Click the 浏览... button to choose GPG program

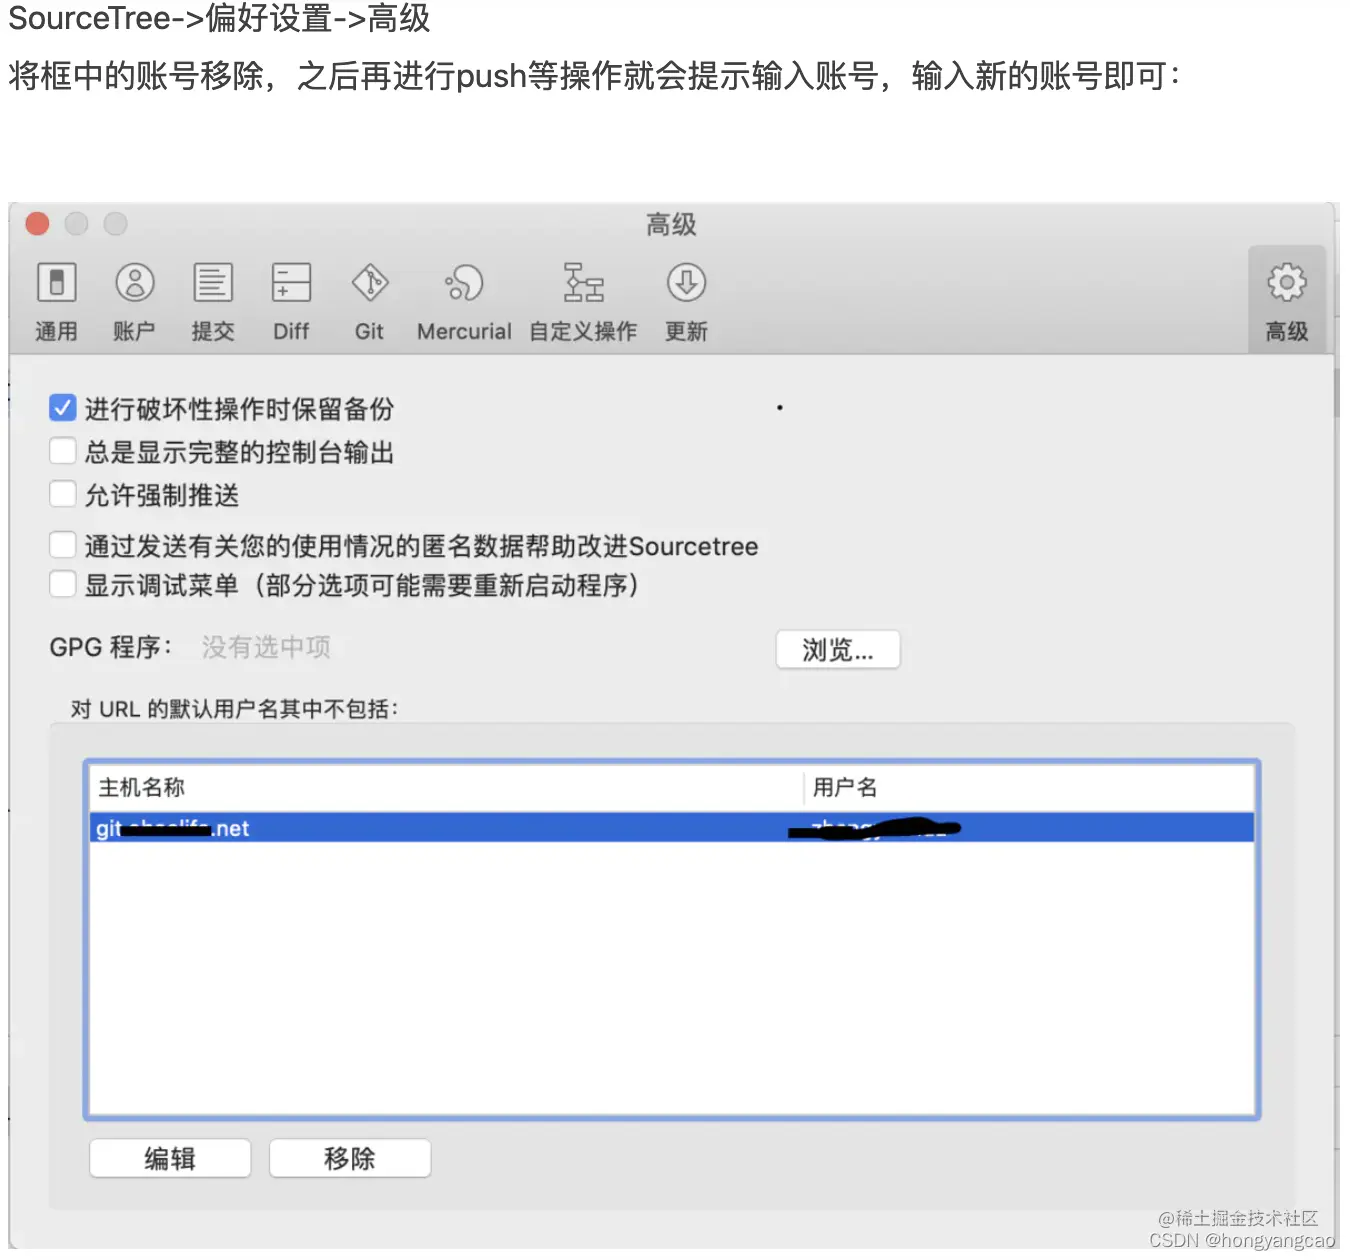(838, 649)
